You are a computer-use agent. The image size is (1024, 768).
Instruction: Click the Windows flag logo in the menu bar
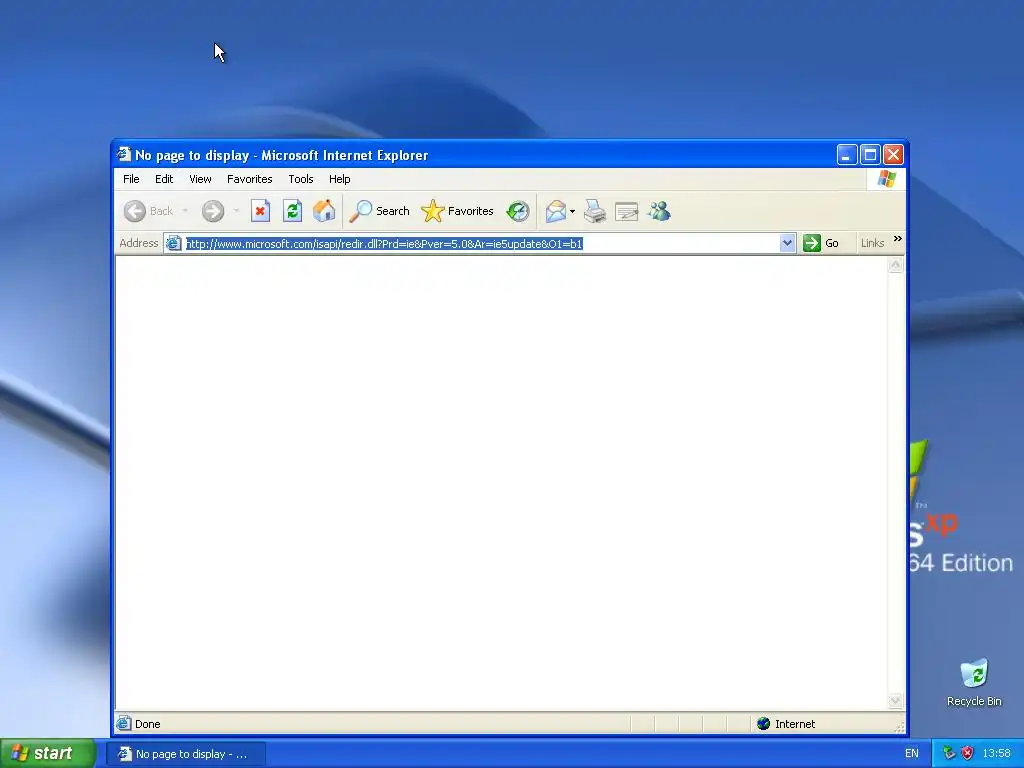[x=887, y=179]
